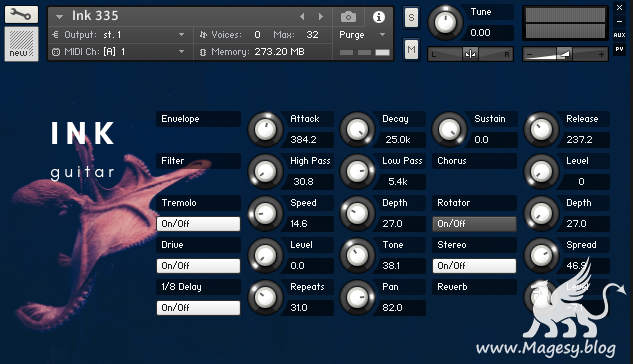Open the MIDI channel dropdown
The width and height of the screenshot is (633, 364).
(x=181, y=52)
